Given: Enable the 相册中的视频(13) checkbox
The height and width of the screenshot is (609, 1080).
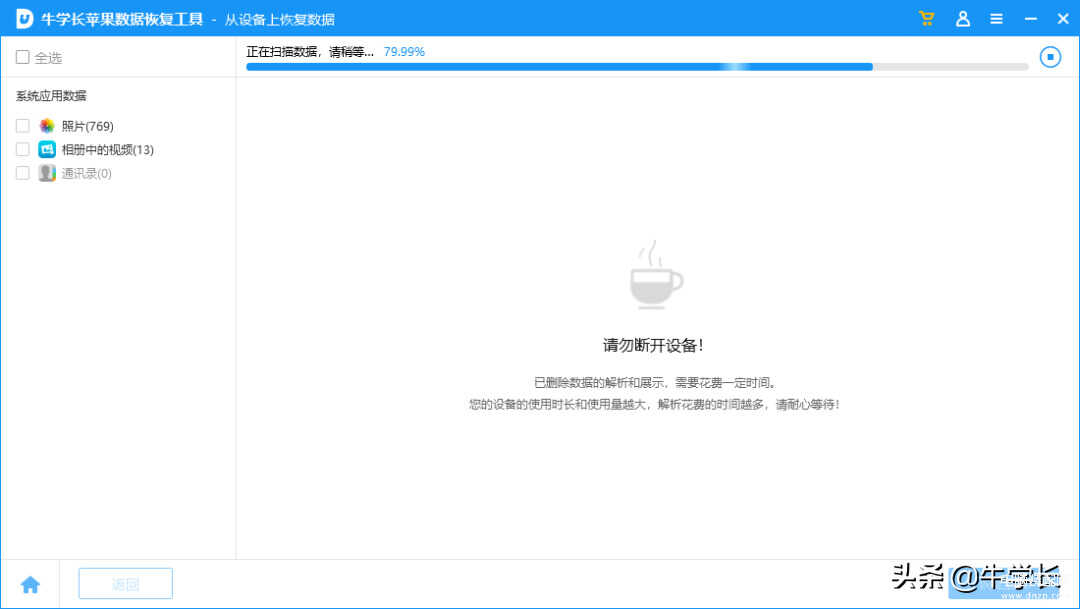Looking at the screenshot, I should click(x=23, y=149).
